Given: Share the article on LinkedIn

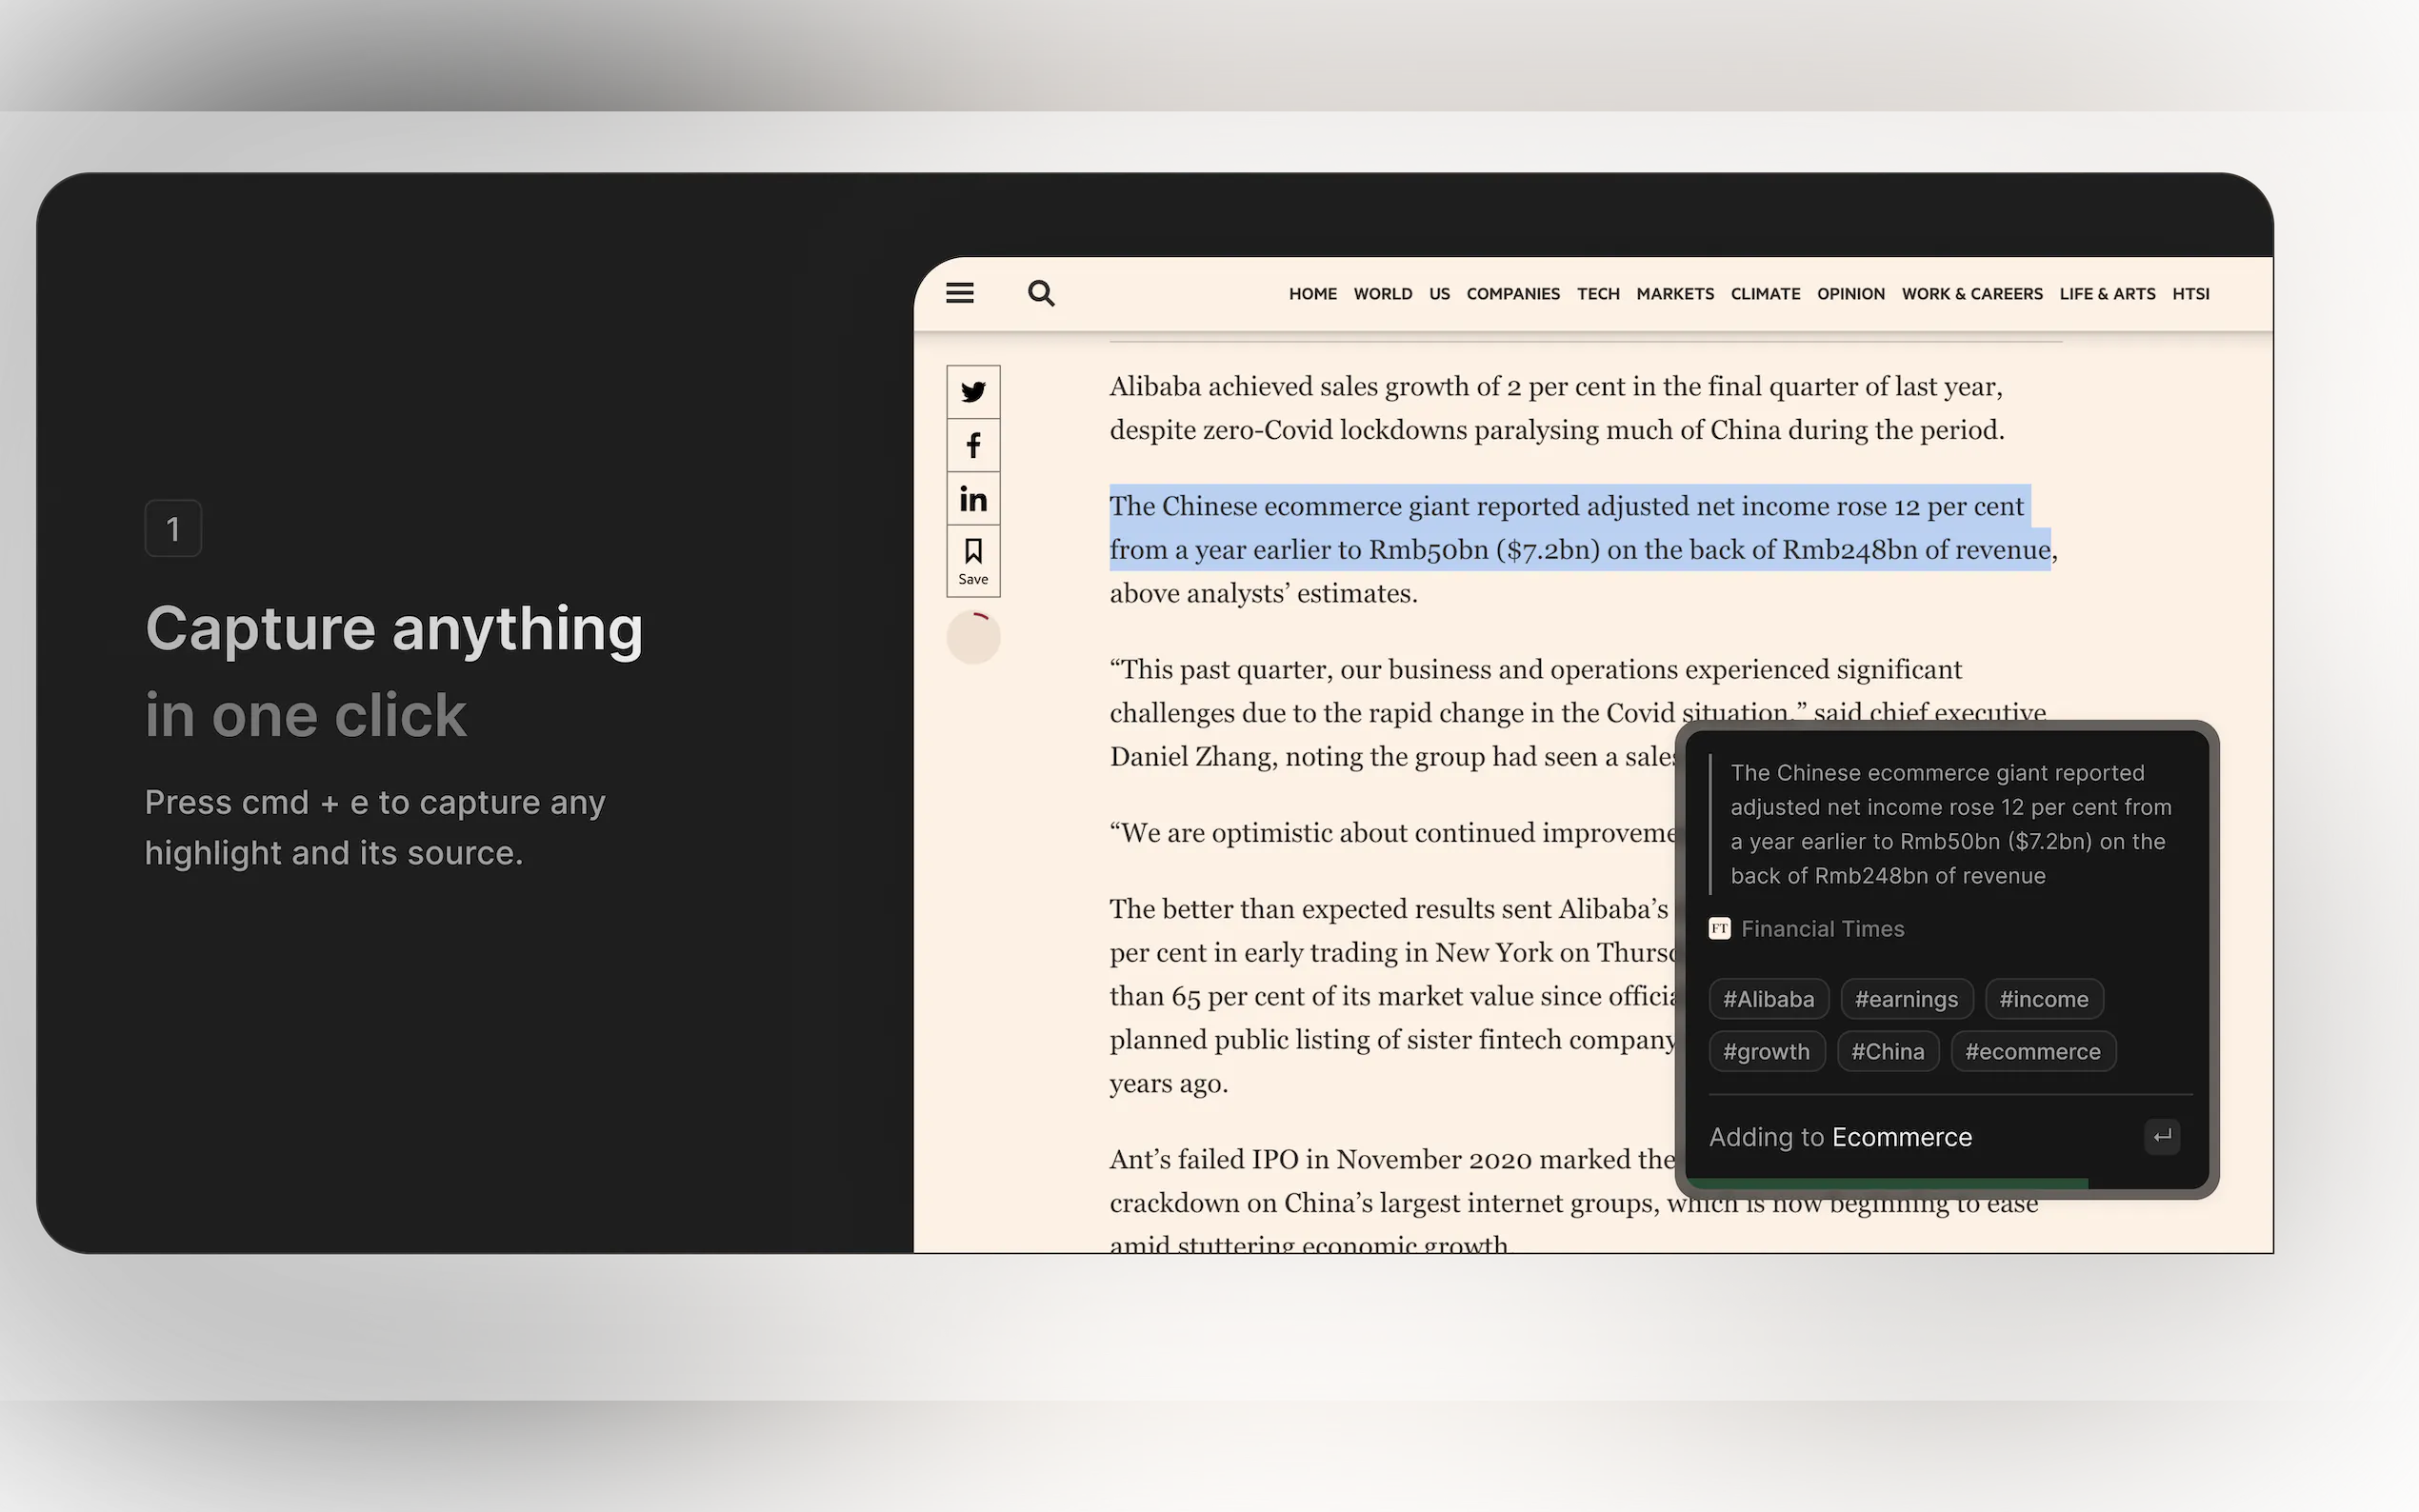Looking at the screenshot, I should point(973,499).
